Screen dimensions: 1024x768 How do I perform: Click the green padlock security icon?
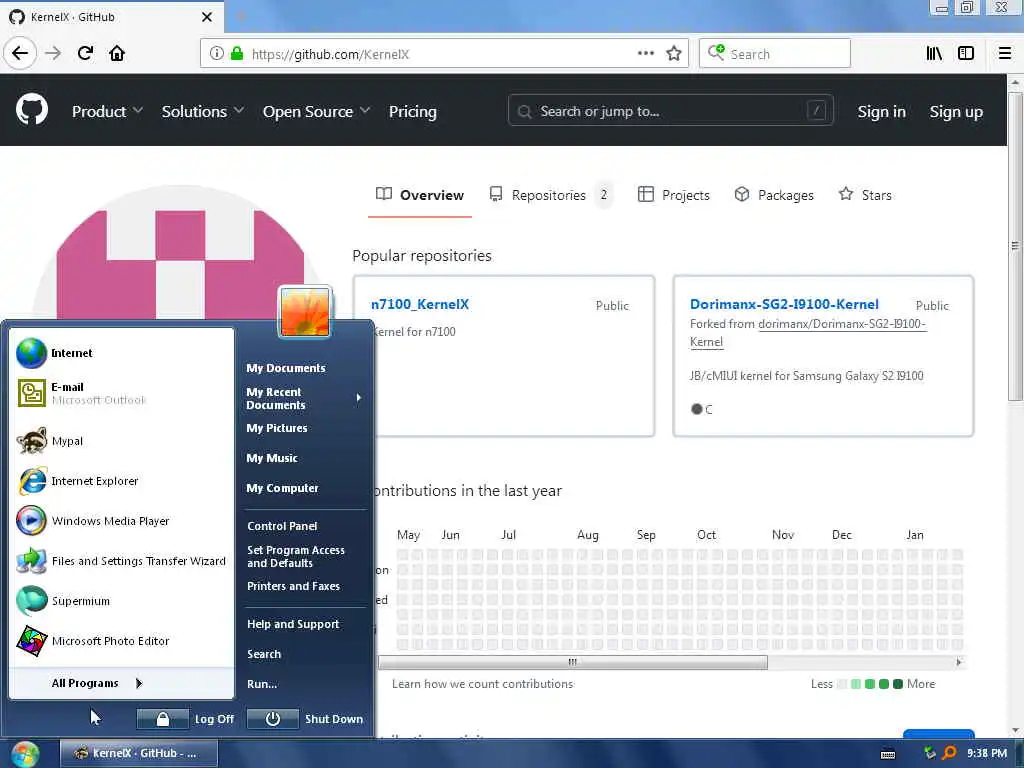(x=237, y=54)
